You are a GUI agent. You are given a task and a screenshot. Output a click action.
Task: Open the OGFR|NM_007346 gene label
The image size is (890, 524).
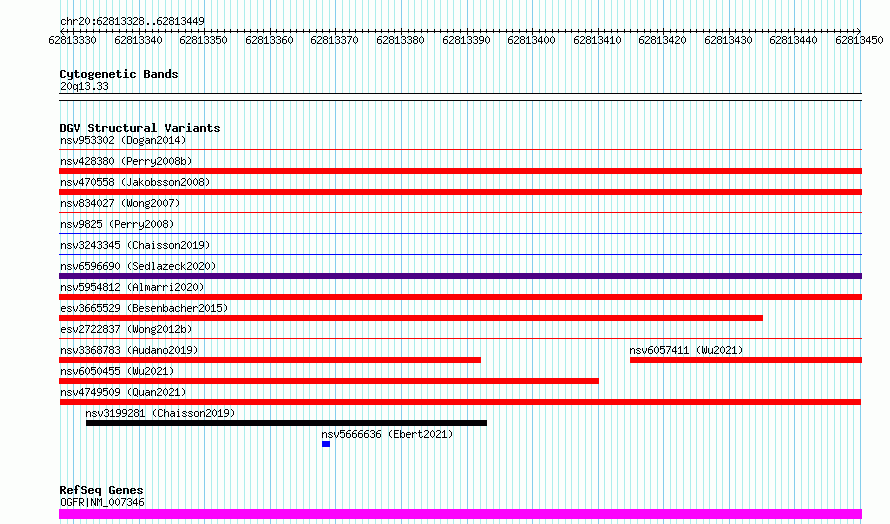pos(102,502)
